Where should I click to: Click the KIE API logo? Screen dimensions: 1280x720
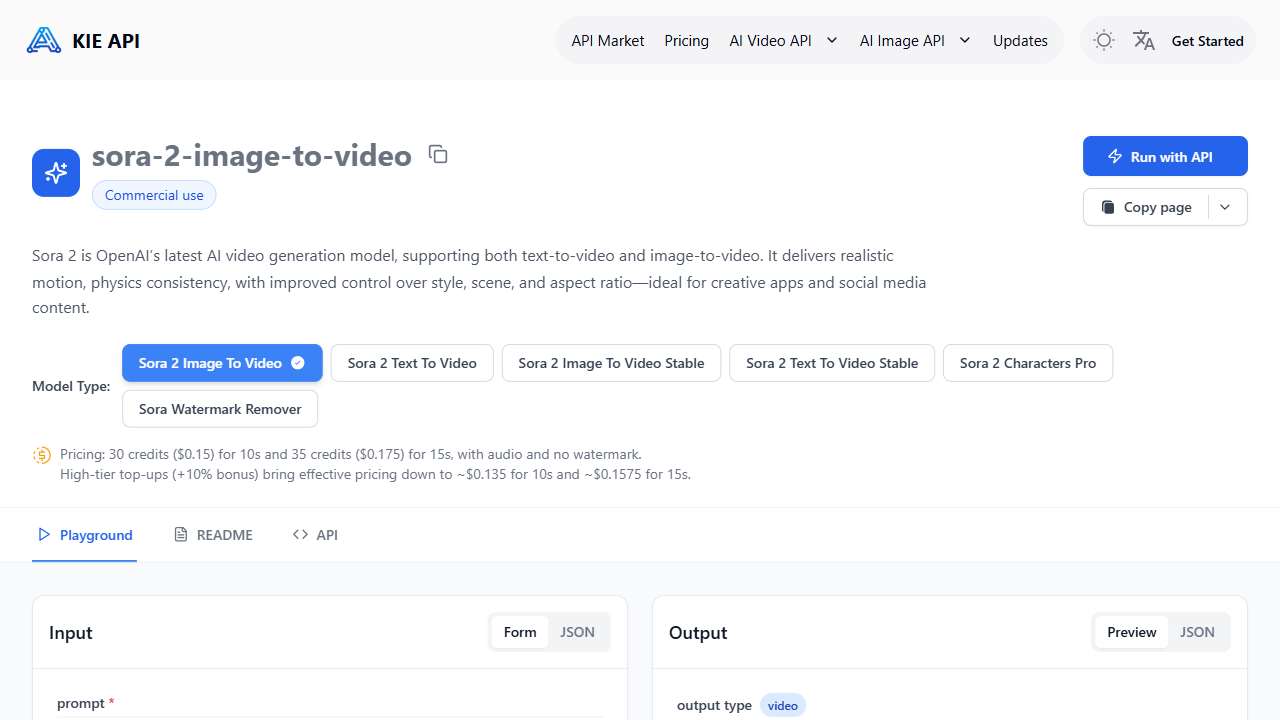coord(83,40)
